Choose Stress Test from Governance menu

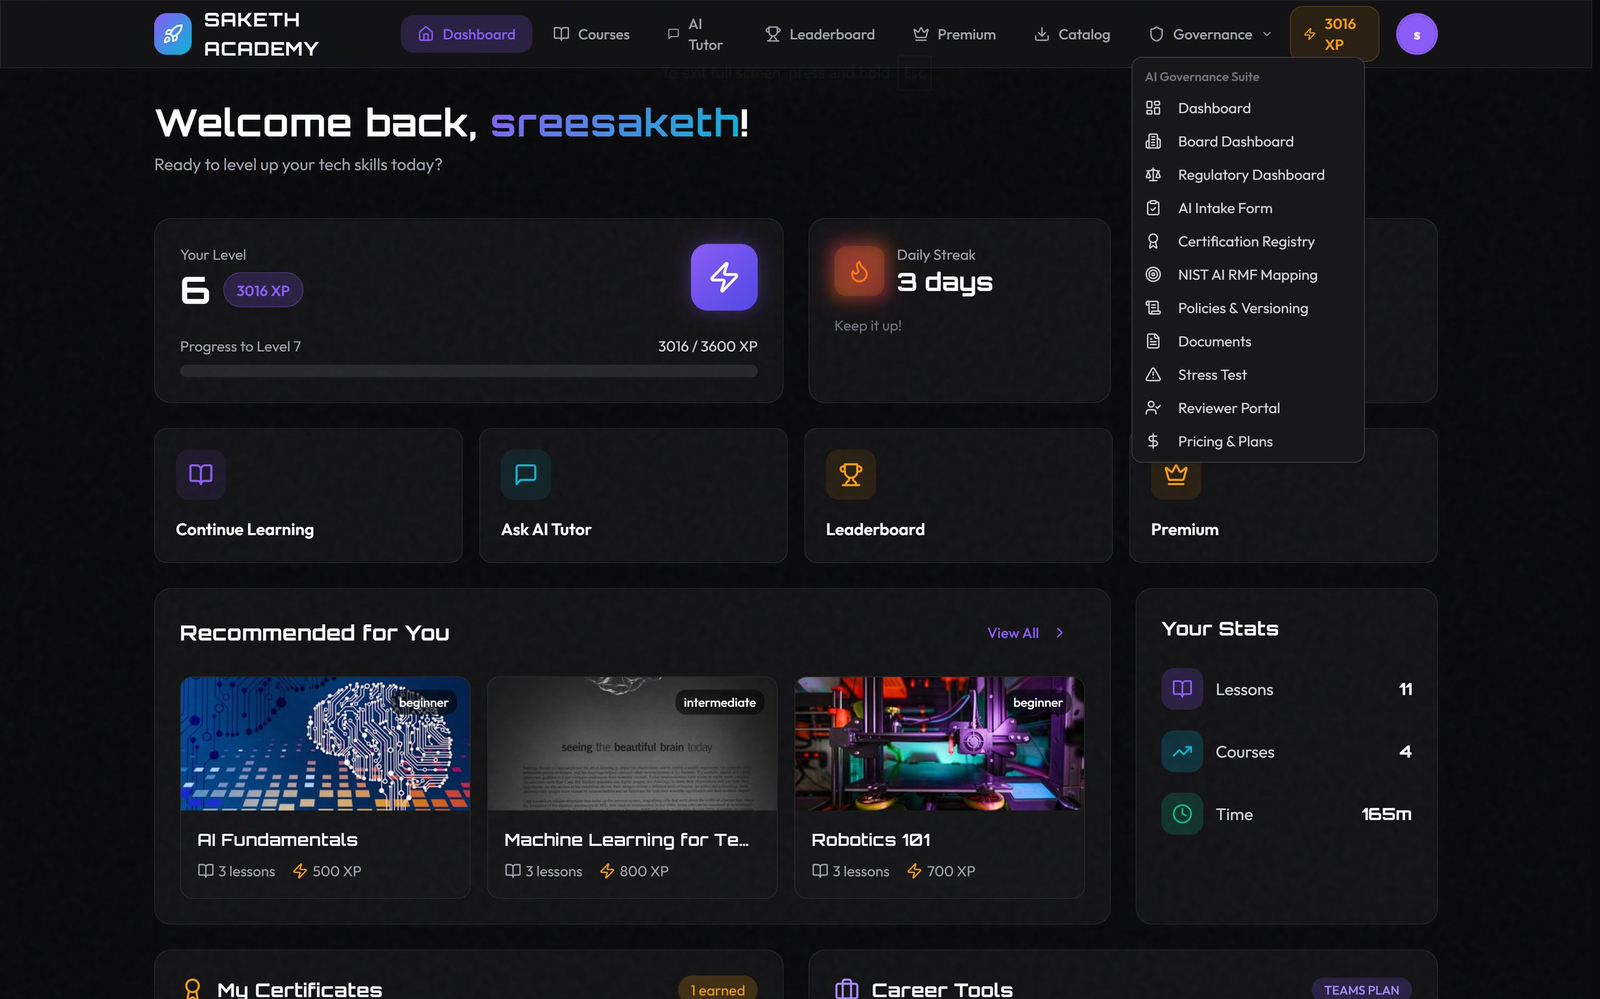(1212, 375)
